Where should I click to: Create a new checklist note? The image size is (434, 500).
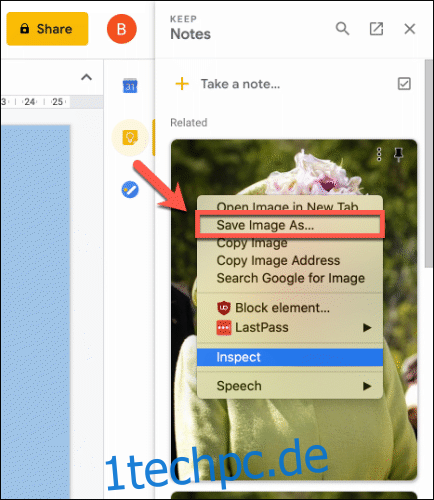404,84
